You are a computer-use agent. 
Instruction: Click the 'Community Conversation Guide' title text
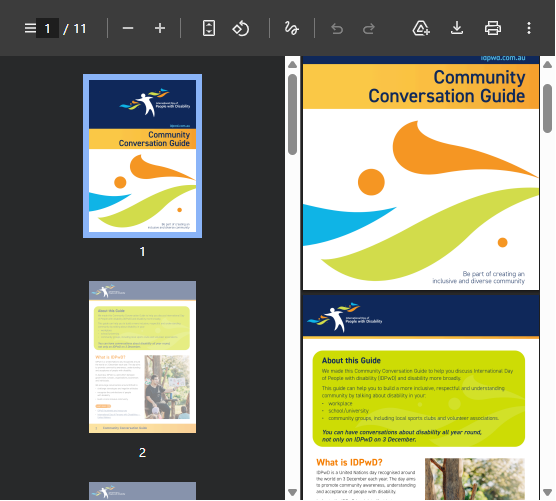tap(447, 87)
